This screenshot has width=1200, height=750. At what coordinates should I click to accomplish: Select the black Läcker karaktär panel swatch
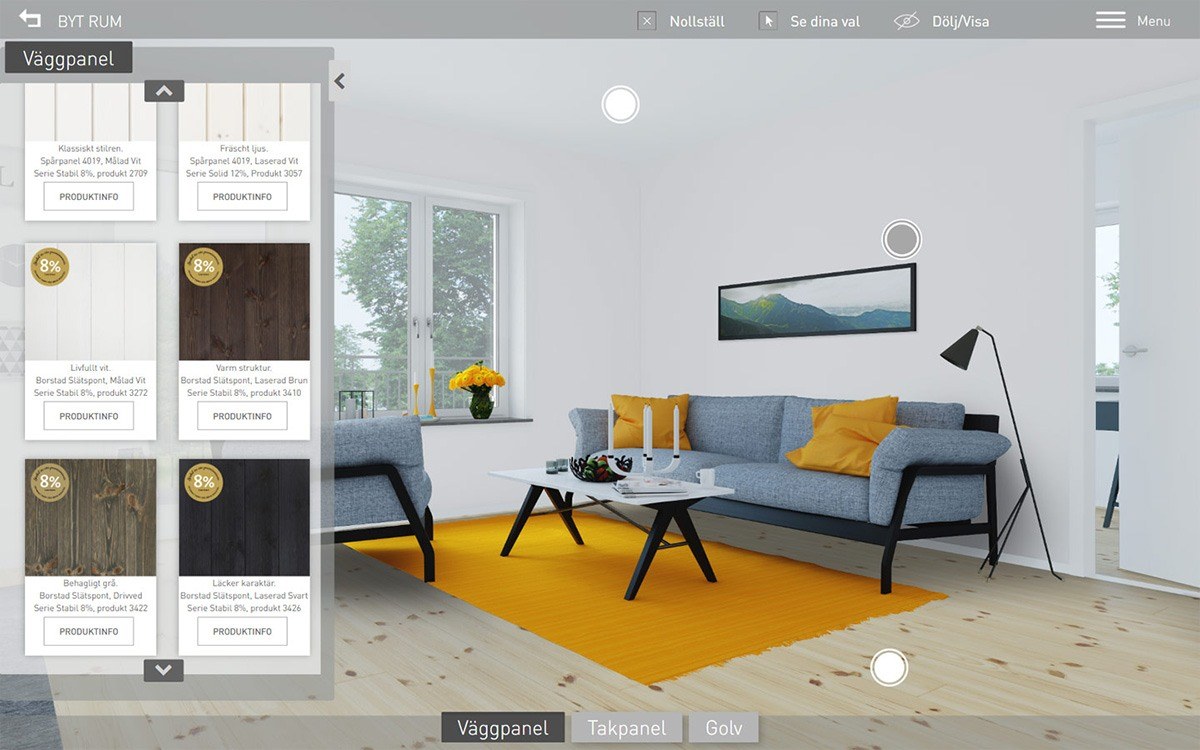[x=244, y=517]
